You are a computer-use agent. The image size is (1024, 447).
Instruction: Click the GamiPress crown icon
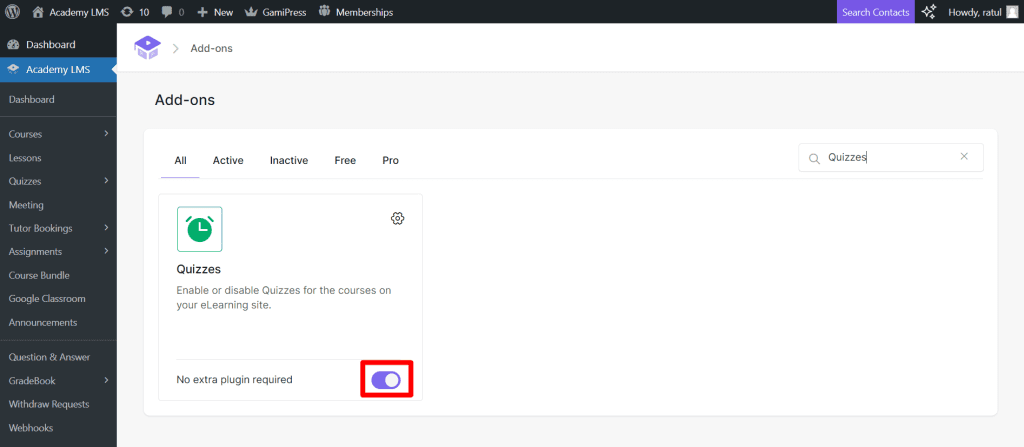[252, 12]
